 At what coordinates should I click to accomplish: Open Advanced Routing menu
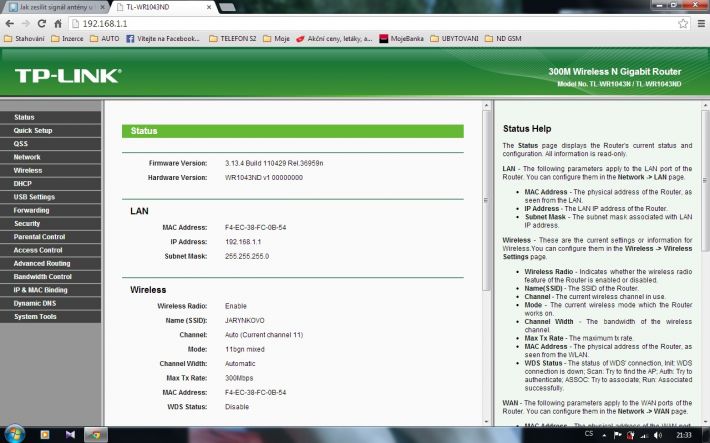51,263
